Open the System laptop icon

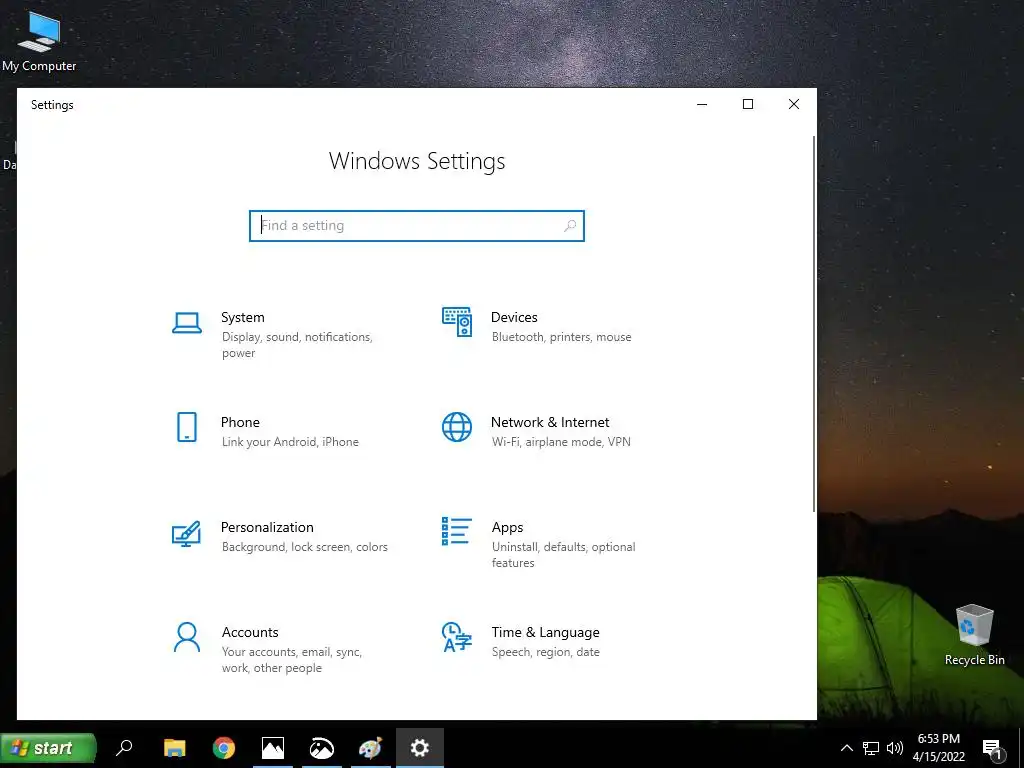187,323
